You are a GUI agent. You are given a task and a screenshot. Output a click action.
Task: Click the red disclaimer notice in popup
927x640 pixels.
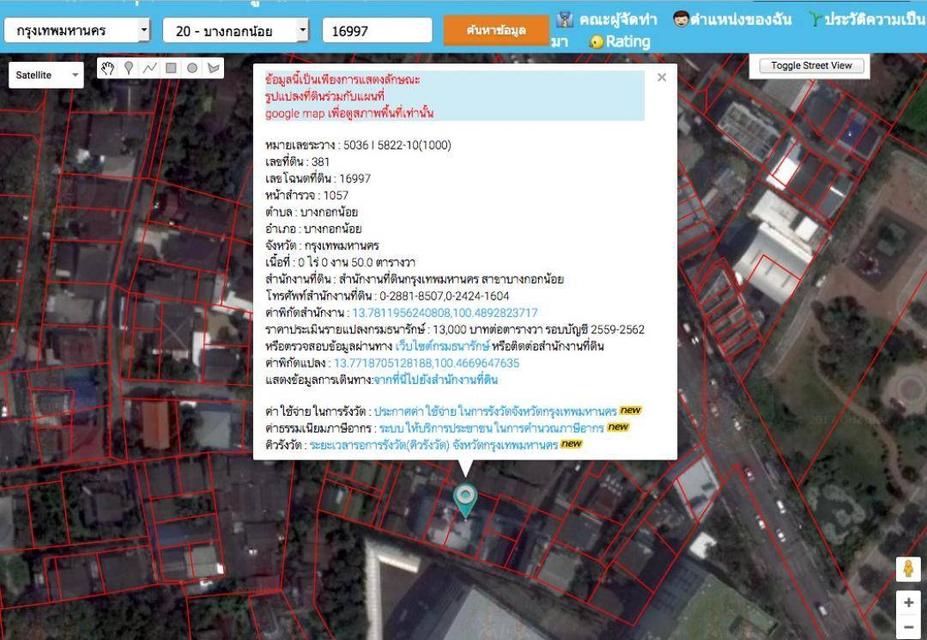pos(455,96)
